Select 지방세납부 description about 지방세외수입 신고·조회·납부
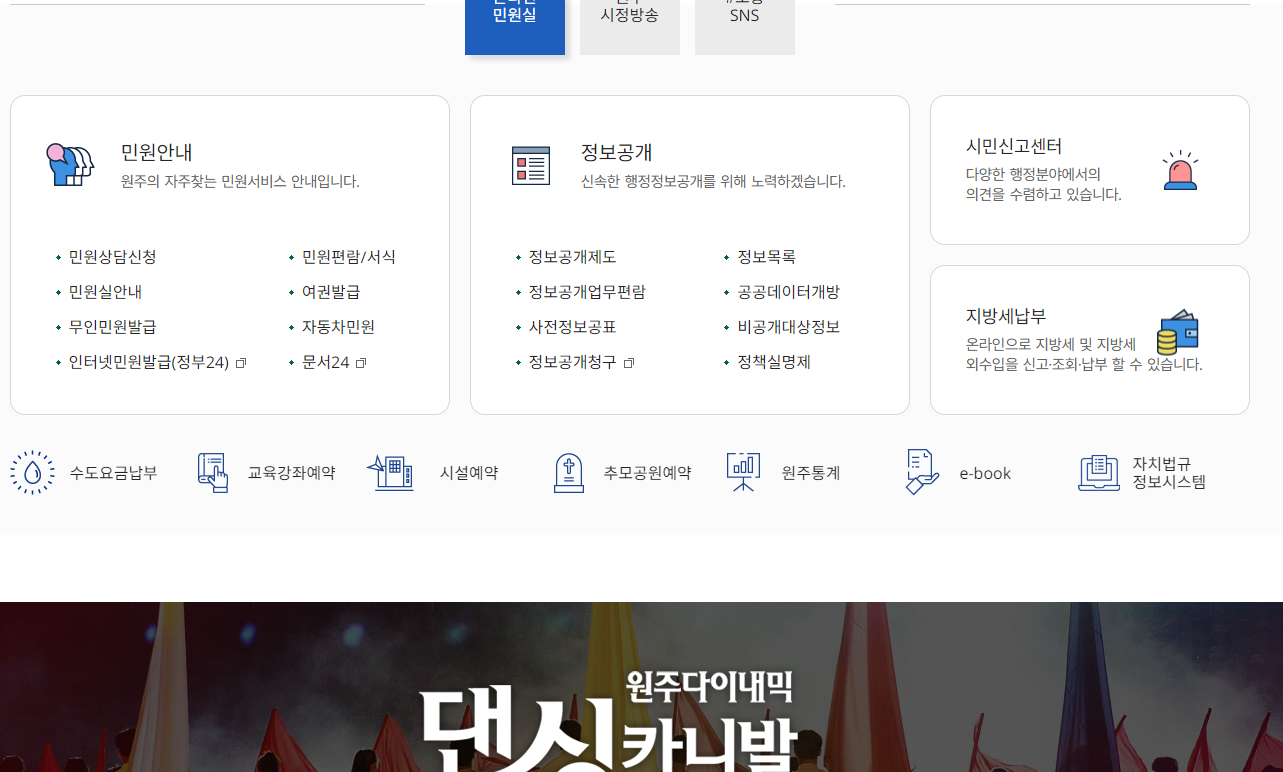The image size is (1283, 772). click(1084, 355)
